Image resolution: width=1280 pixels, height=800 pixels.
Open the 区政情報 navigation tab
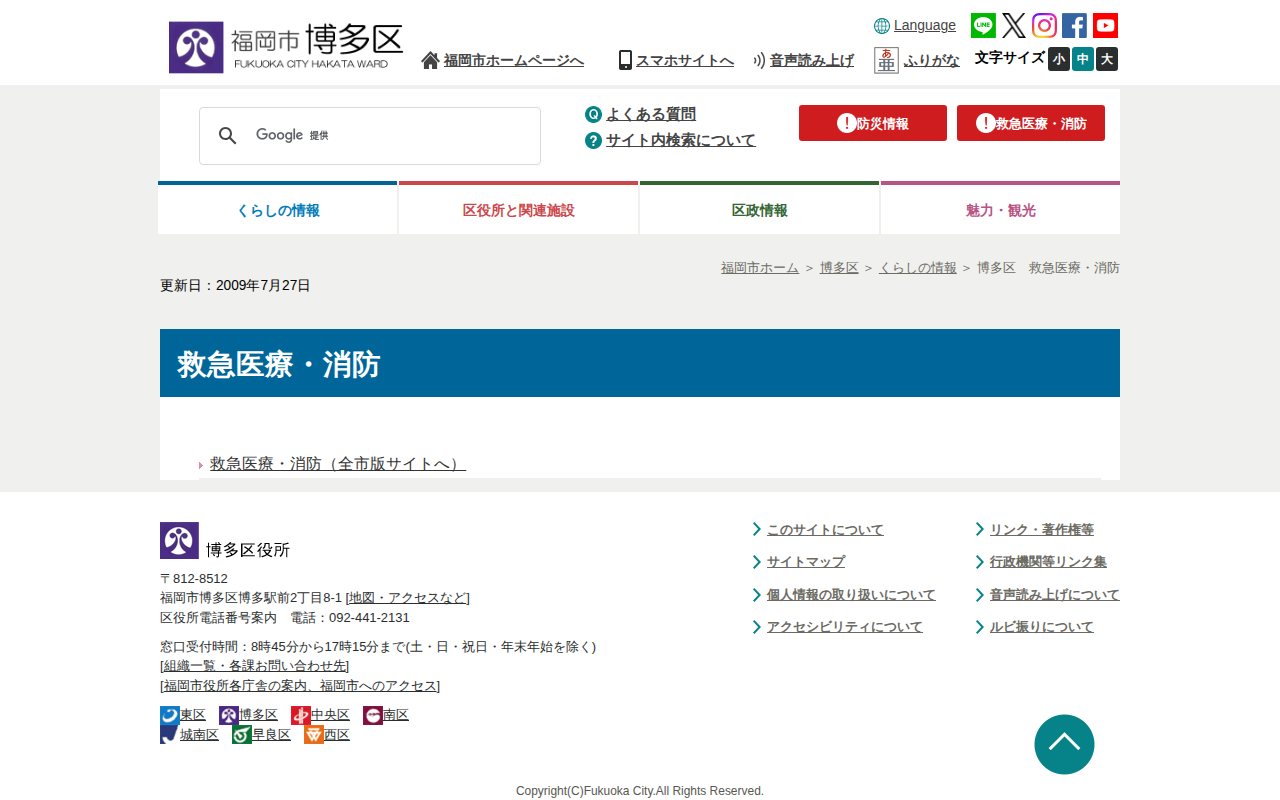tap(759, 209)
